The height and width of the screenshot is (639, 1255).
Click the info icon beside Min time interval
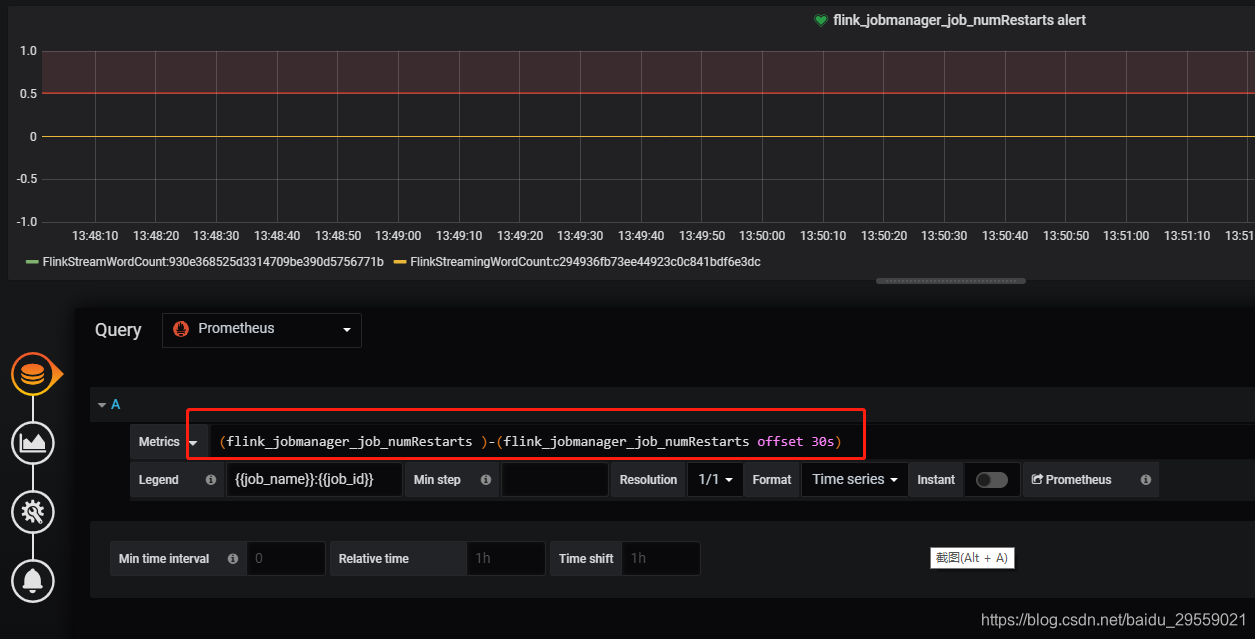pos(235,558)
